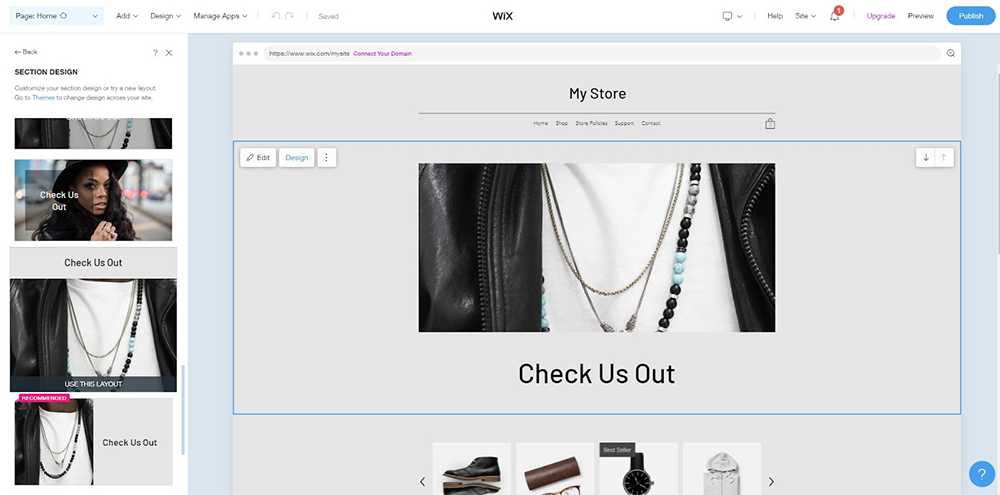This screenshot has height=495, width=1000.
Task: Open the notifications bell
Action: pyautogui.click(x=835, y=16)
